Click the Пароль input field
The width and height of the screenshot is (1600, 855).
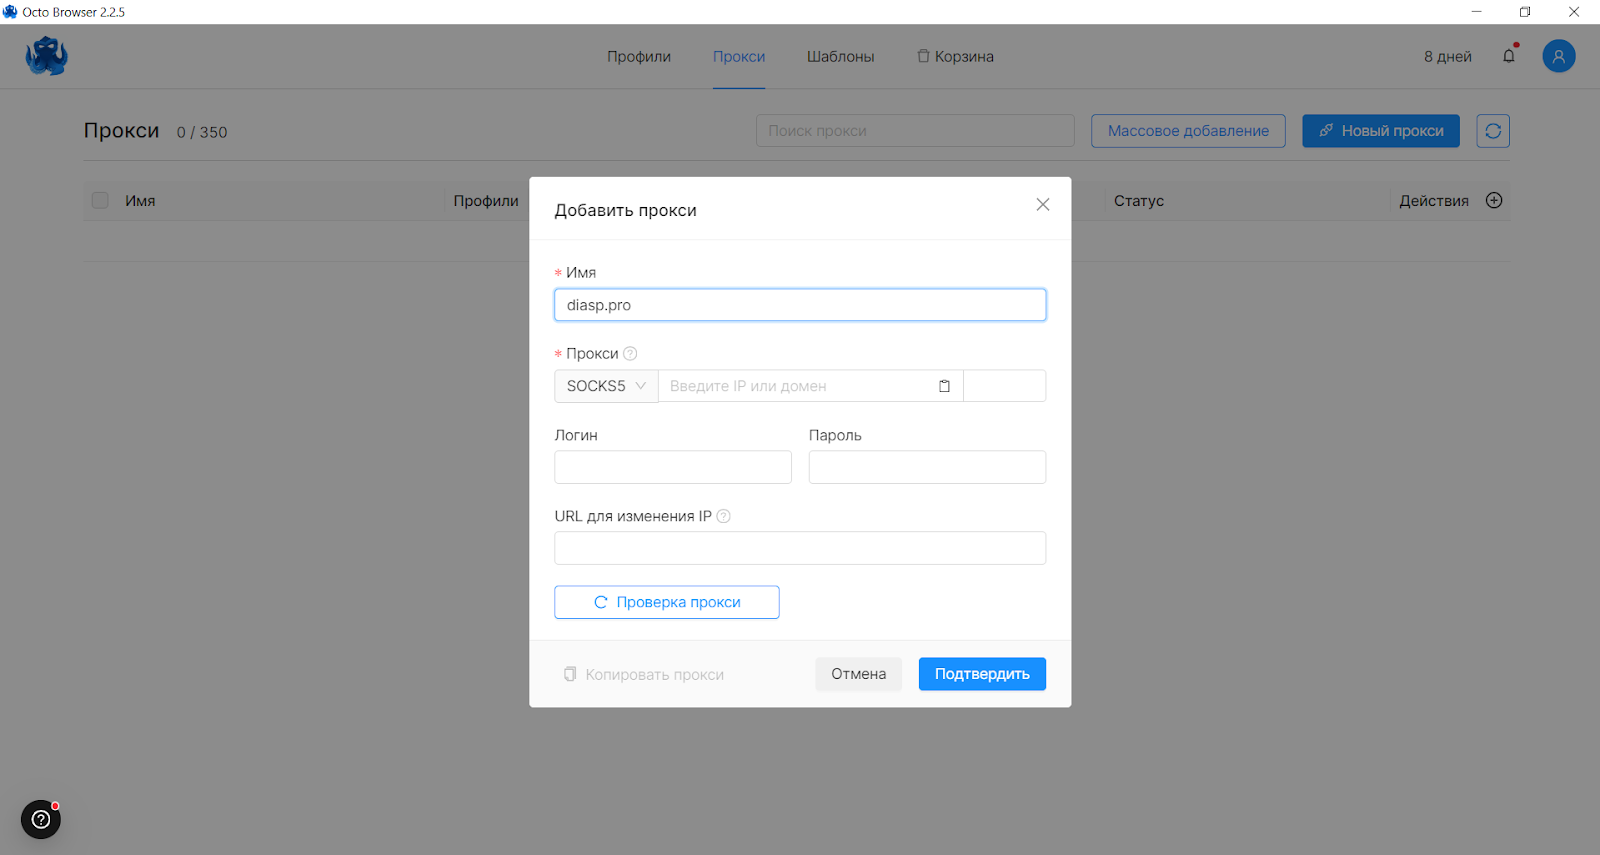tap(927, 467)
